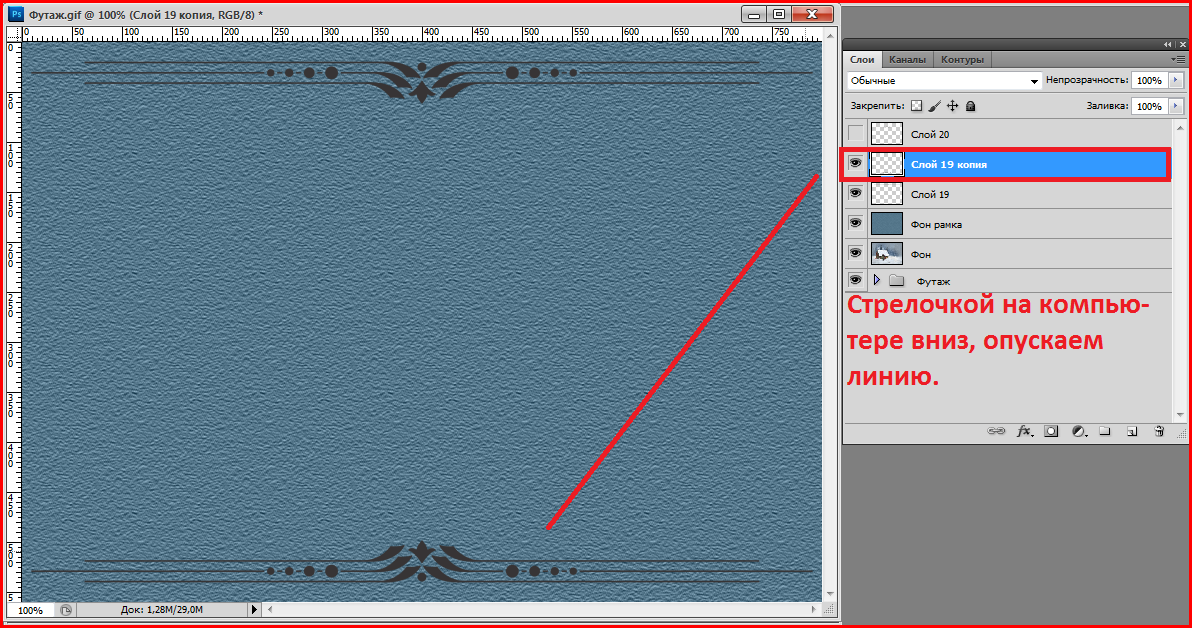The height and width of the screenshot is (628, 1192).
Task: Click the link layers chain icon
Action: 996,431
